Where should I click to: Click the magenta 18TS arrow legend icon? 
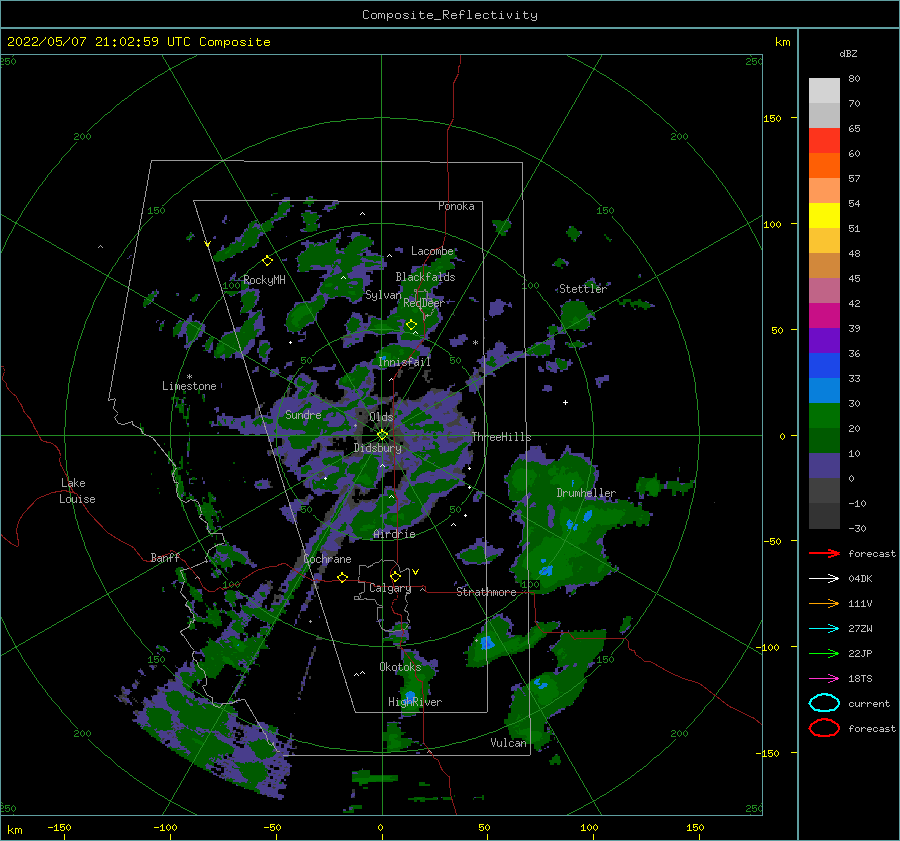(824, 679)
